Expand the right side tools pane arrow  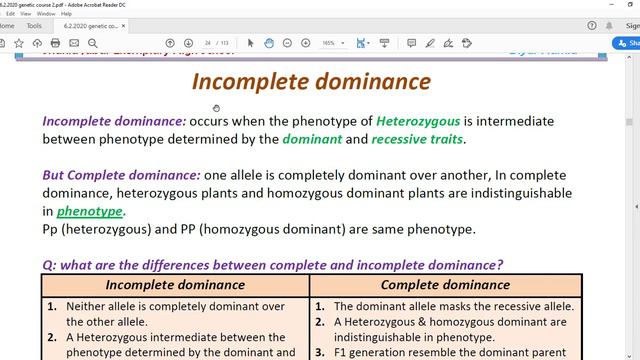pos(637,207)
